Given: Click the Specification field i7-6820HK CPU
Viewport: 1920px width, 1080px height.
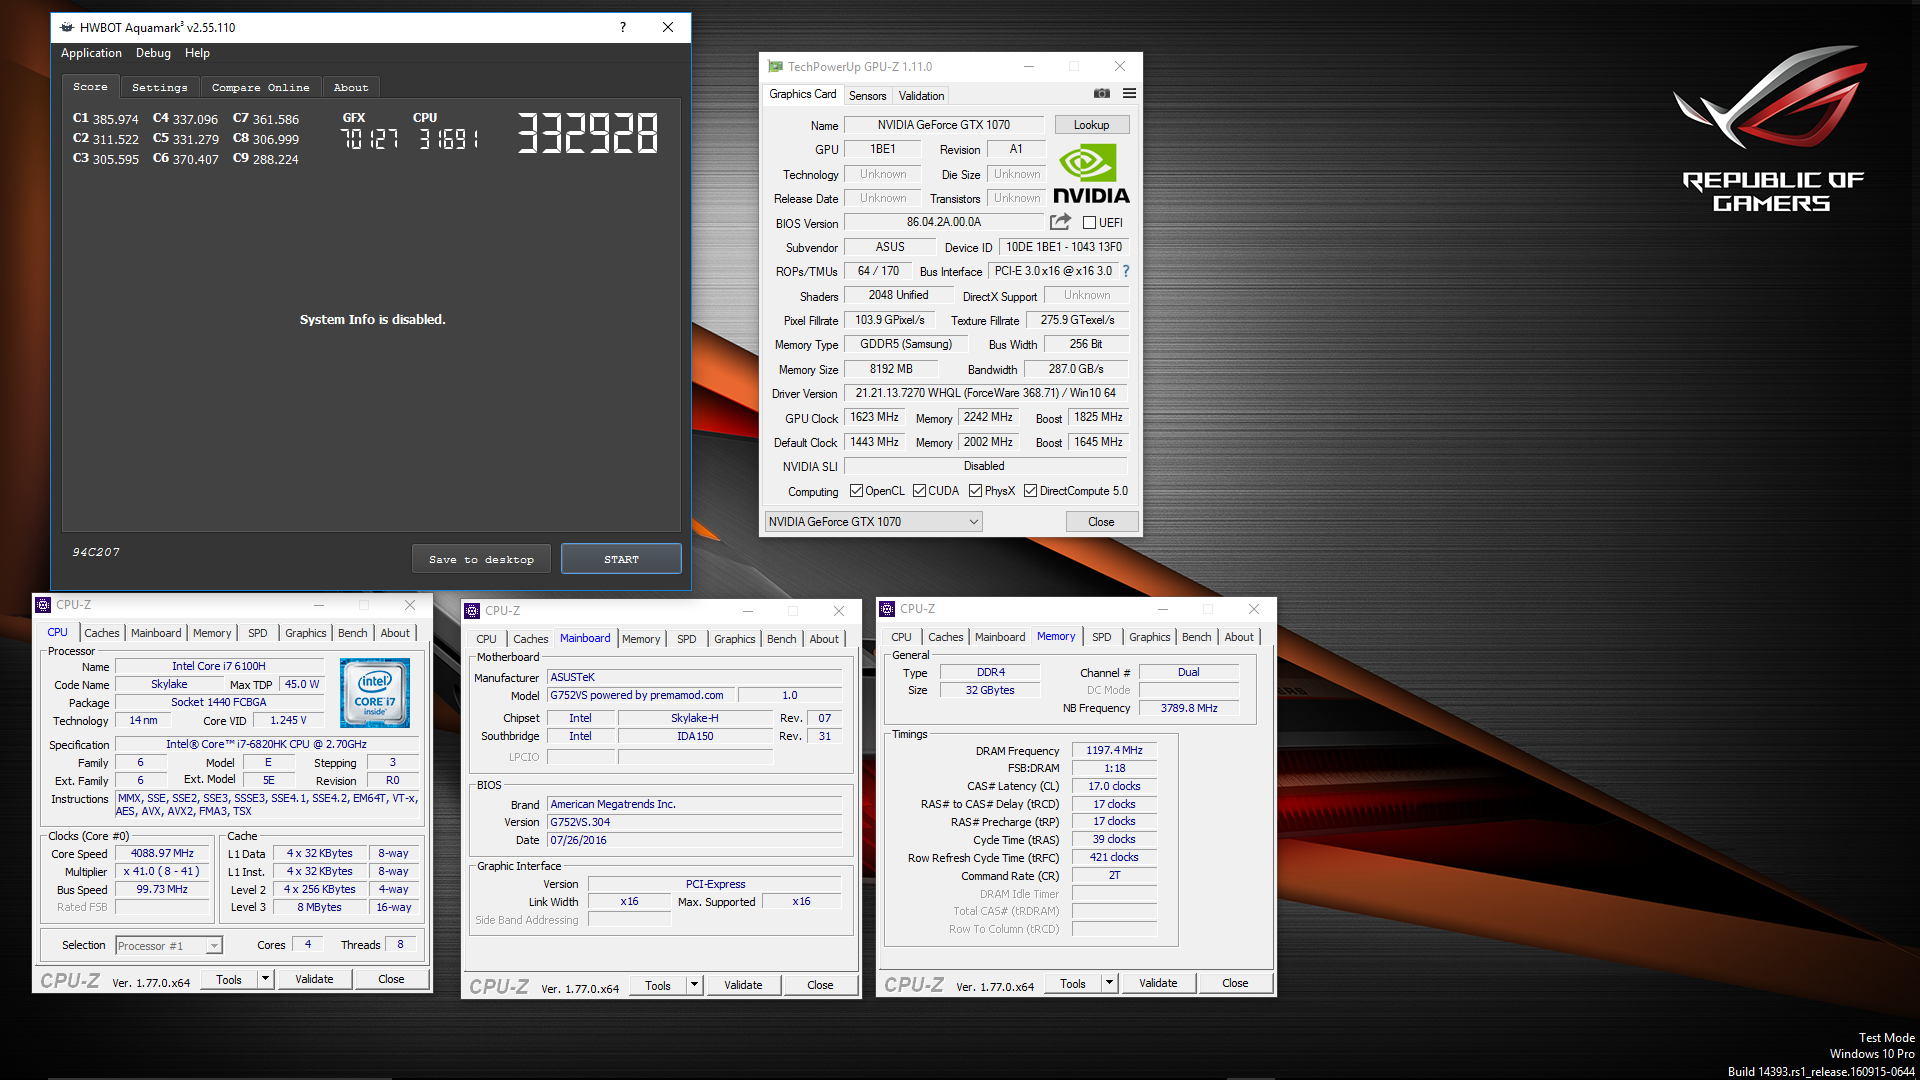Looking at the screenshot, I should tap(267, 744).
